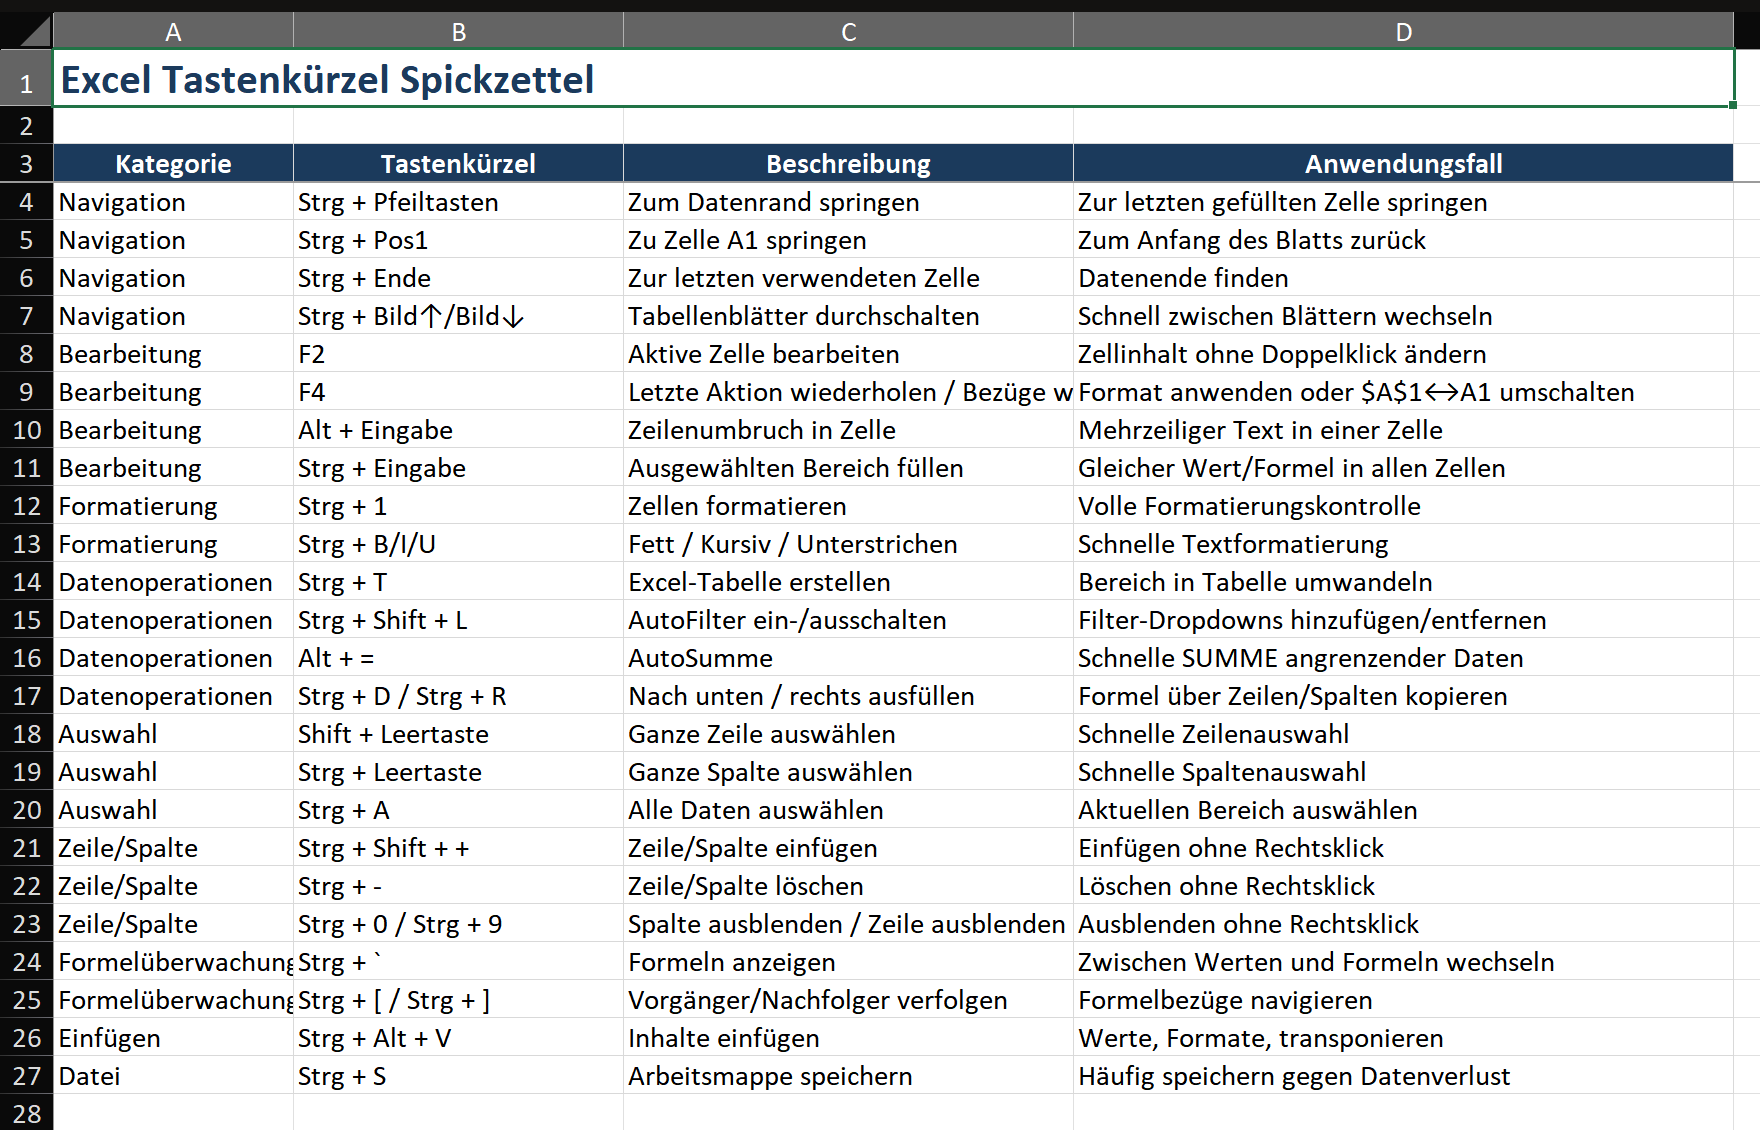Click cell Zum Datenrand springen
1760x1130 pixels.
848,202
